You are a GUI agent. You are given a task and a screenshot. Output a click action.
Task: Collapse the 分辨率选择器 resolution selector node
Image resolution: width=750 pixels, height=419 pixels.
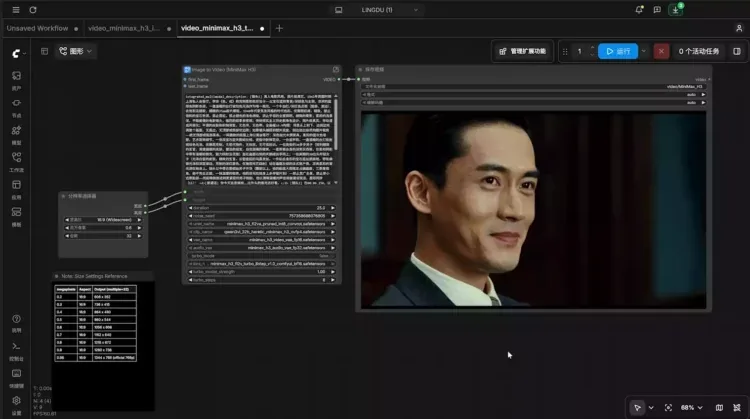click(x=63, y=196)
